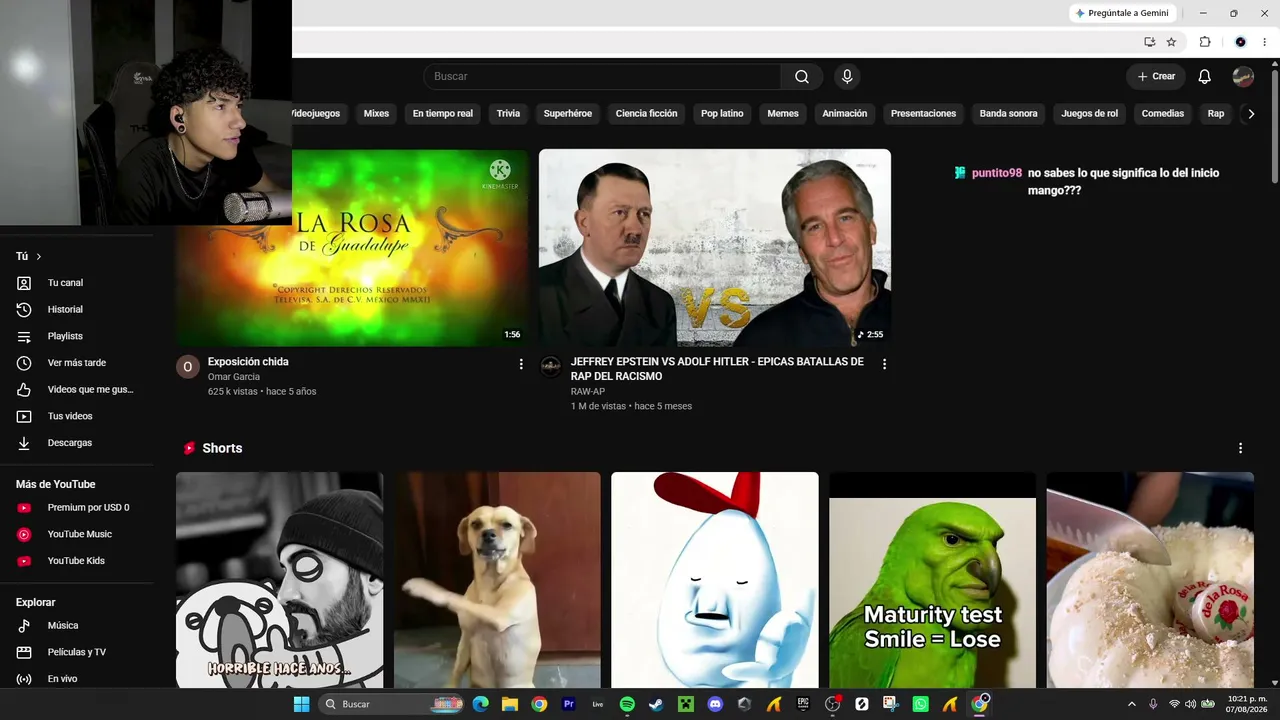Open WhatsApp from the taskbar
This screenshot has width=1280, height=720.
coord(921,704)
